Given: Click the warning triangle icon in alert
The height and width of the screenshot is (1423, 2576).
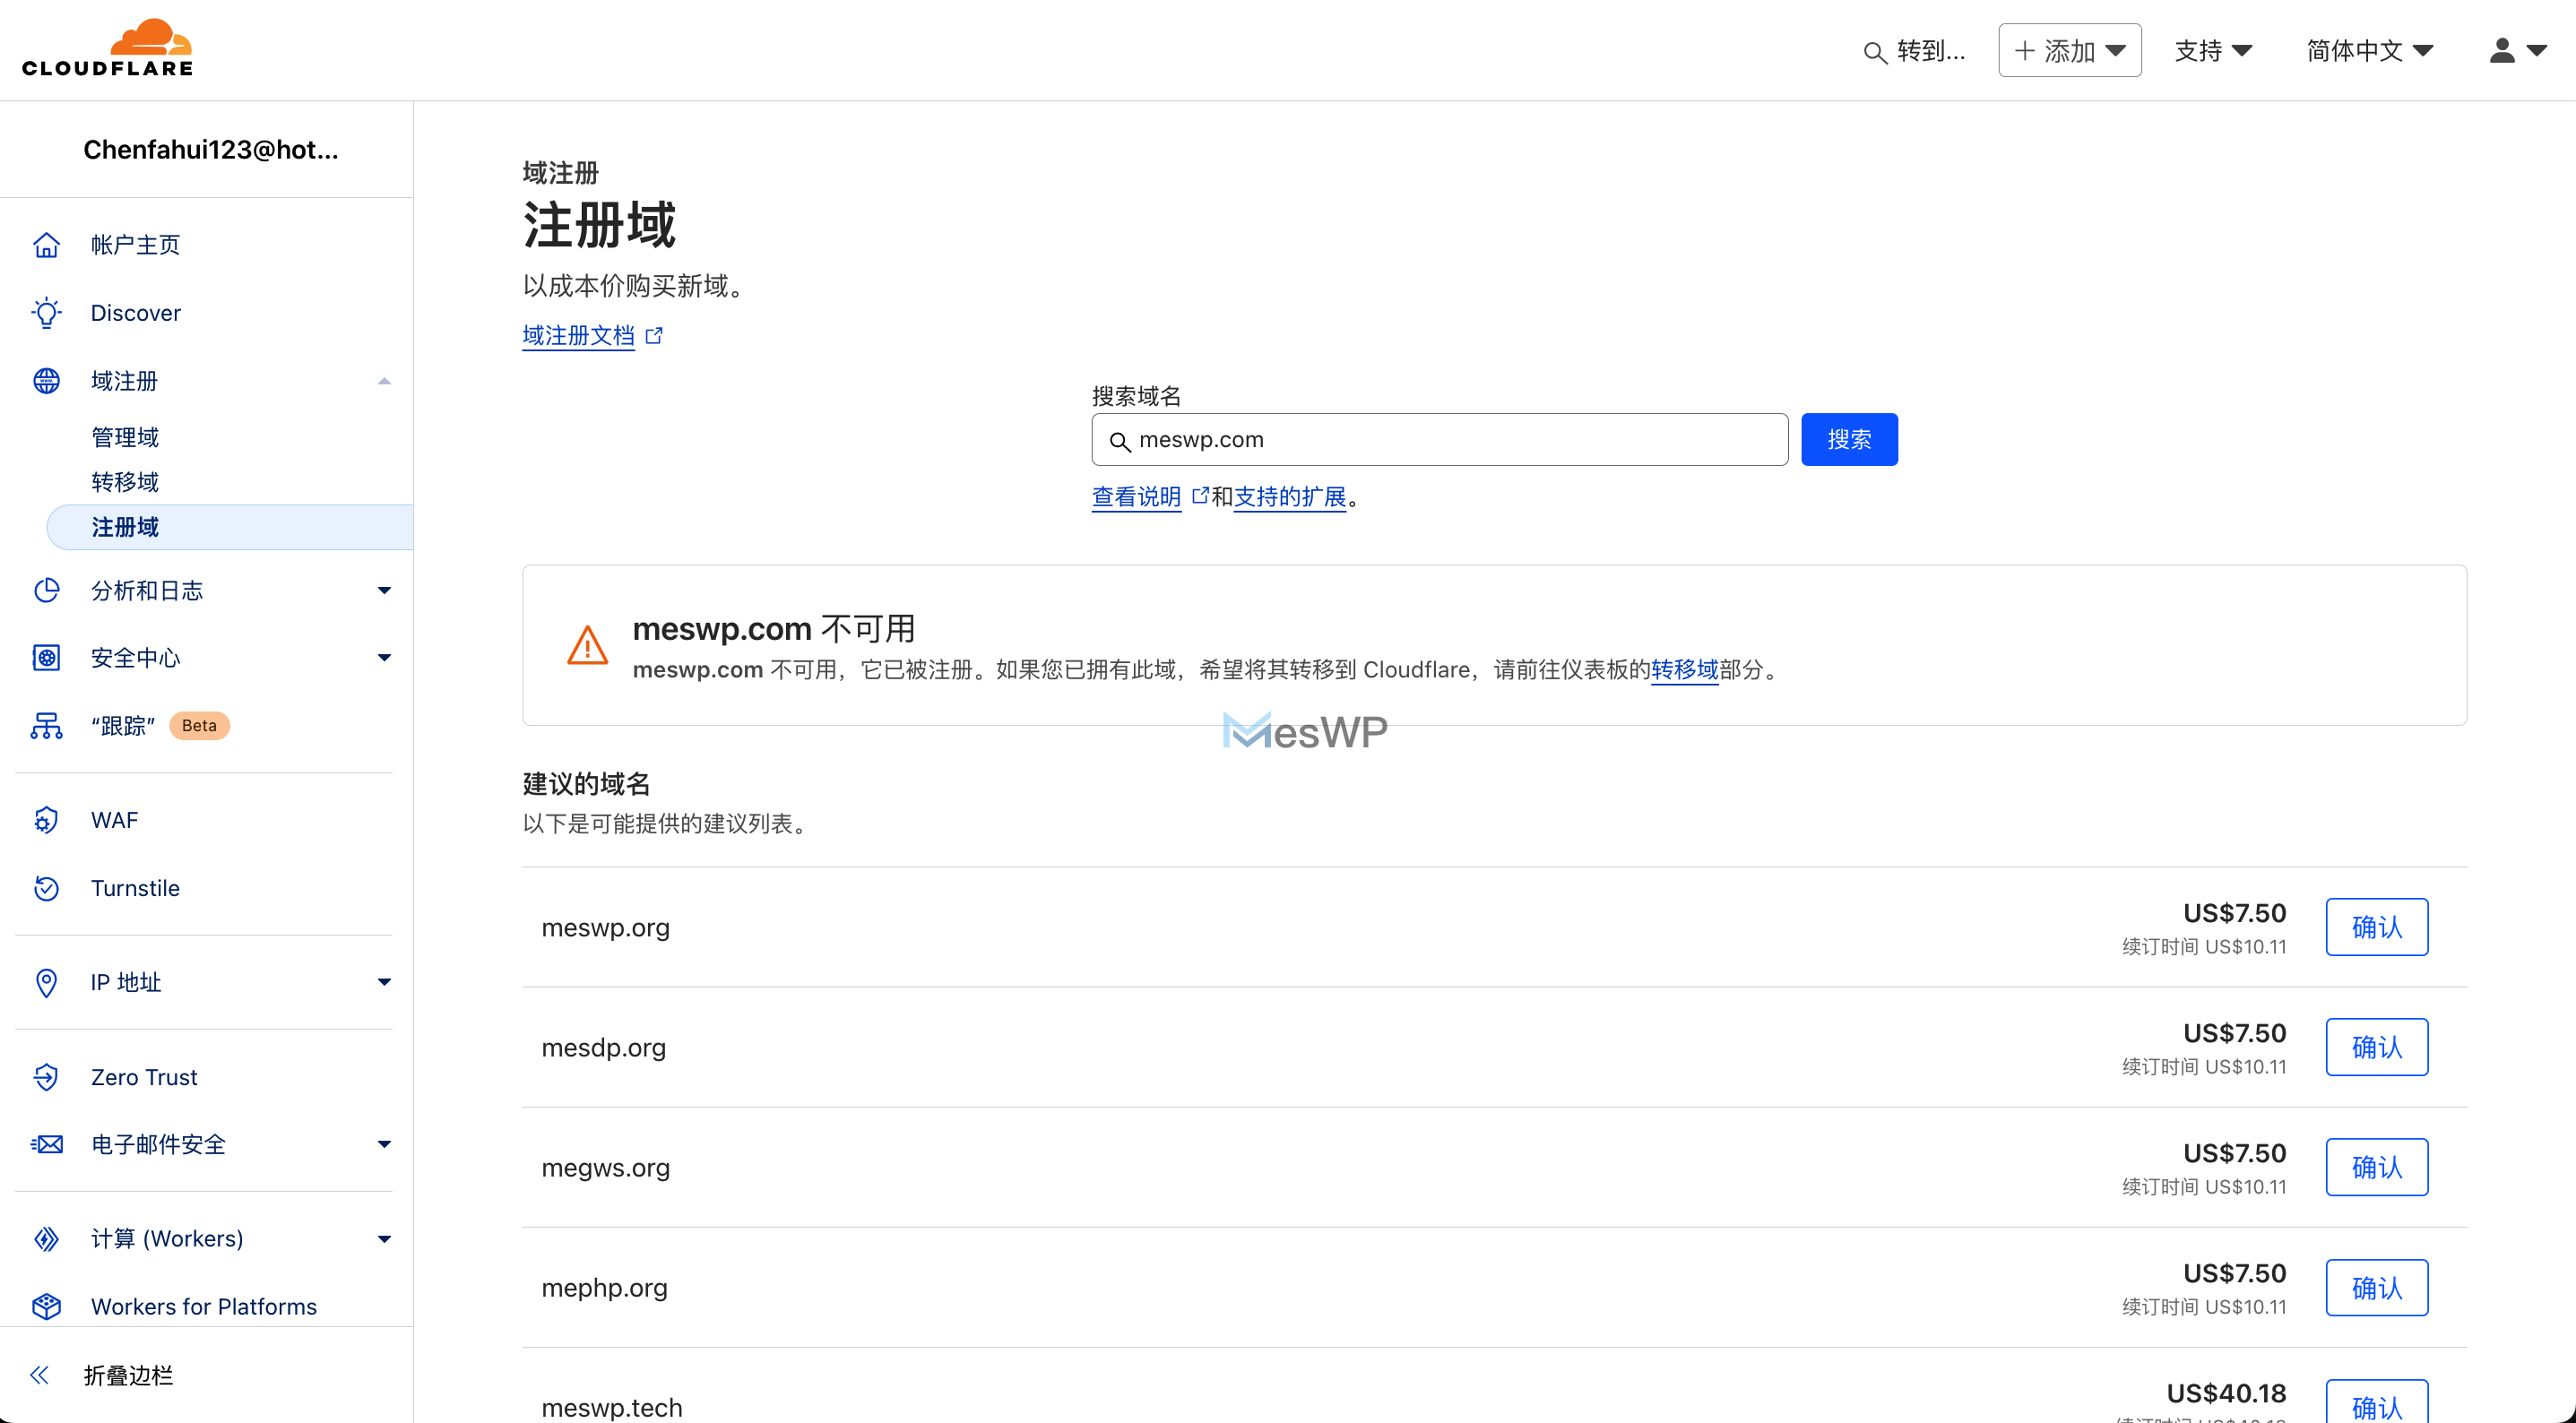Looking at the screenshot, I should 588,645.
